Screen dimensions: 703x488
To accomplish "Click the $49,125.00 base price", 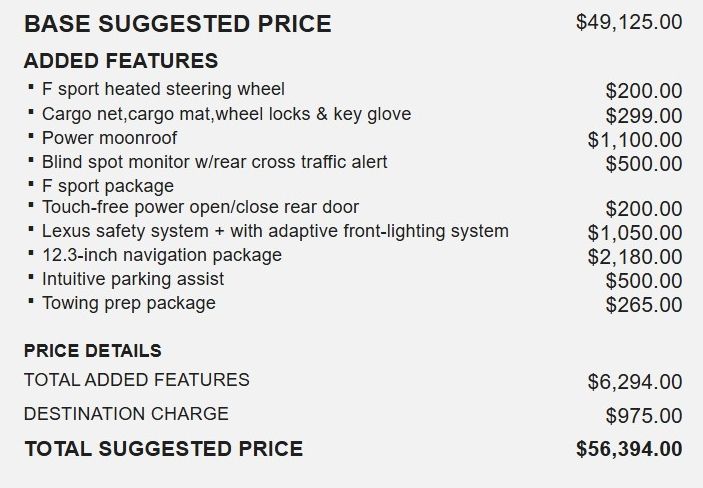I will click(629, 22).
